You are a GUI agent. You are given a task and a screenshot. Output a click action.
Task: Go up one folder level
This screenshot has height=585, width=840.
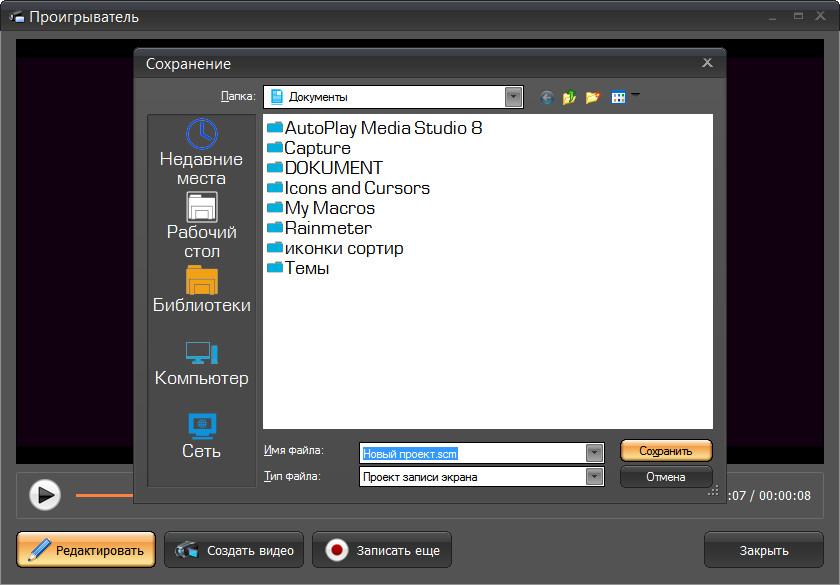click(x=569, y=98)
